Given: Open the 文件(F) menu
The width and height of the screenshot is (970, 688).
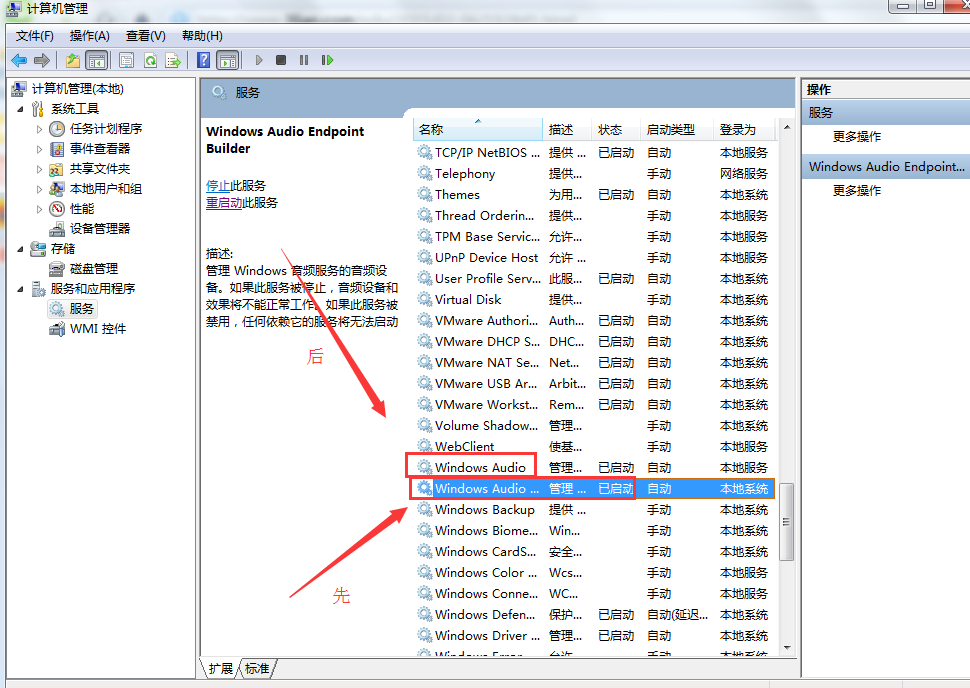Looking at the screenshot, I should tap(35, 36).
